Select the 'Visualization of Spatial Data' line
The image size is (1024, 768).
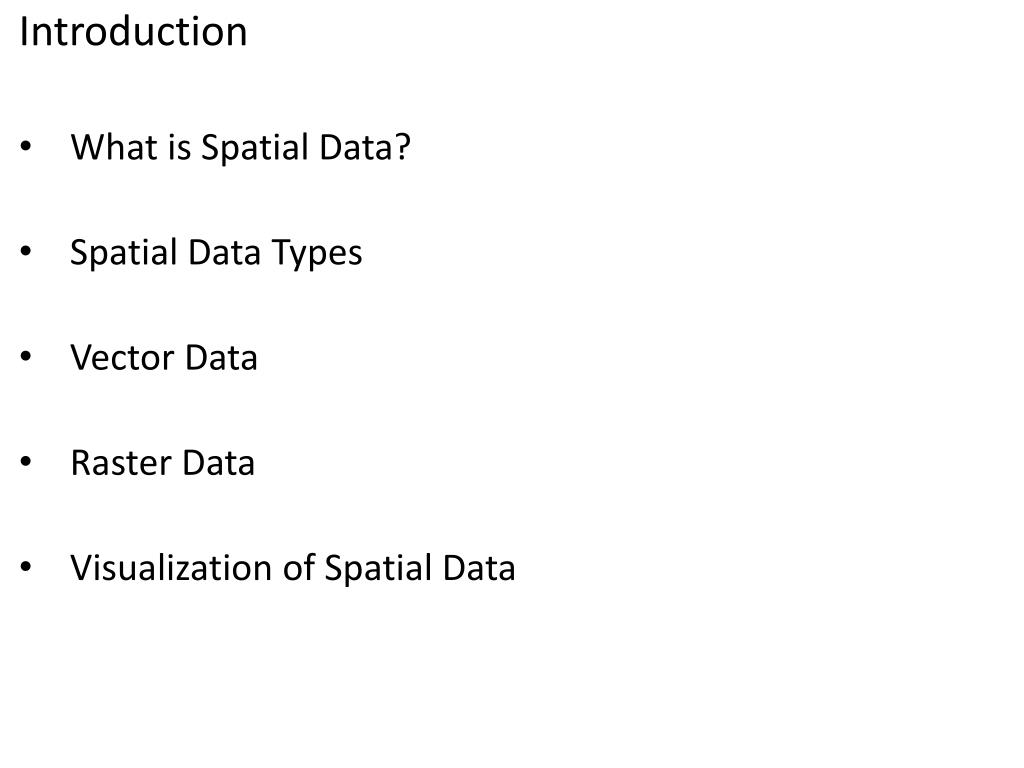[292, 568]
